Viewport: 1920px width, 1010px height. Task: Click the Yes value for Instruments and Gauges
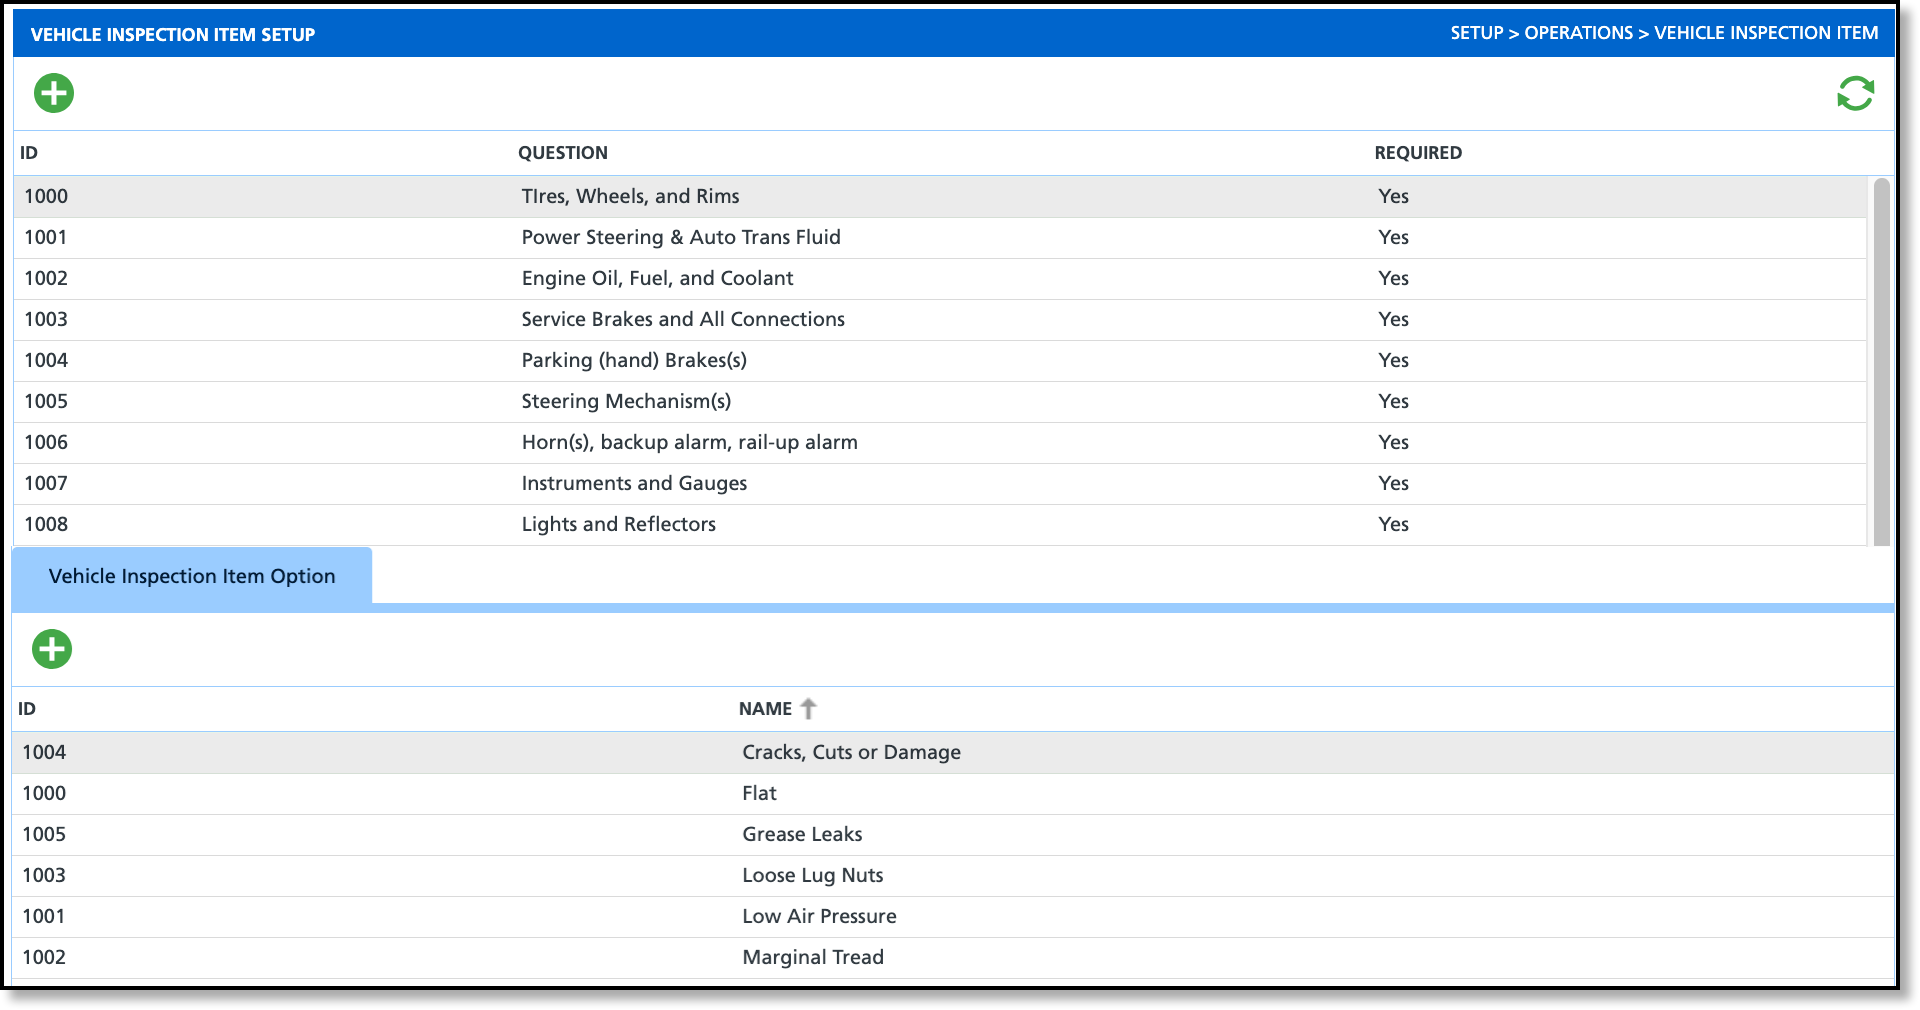click(x=1393, y=484)
